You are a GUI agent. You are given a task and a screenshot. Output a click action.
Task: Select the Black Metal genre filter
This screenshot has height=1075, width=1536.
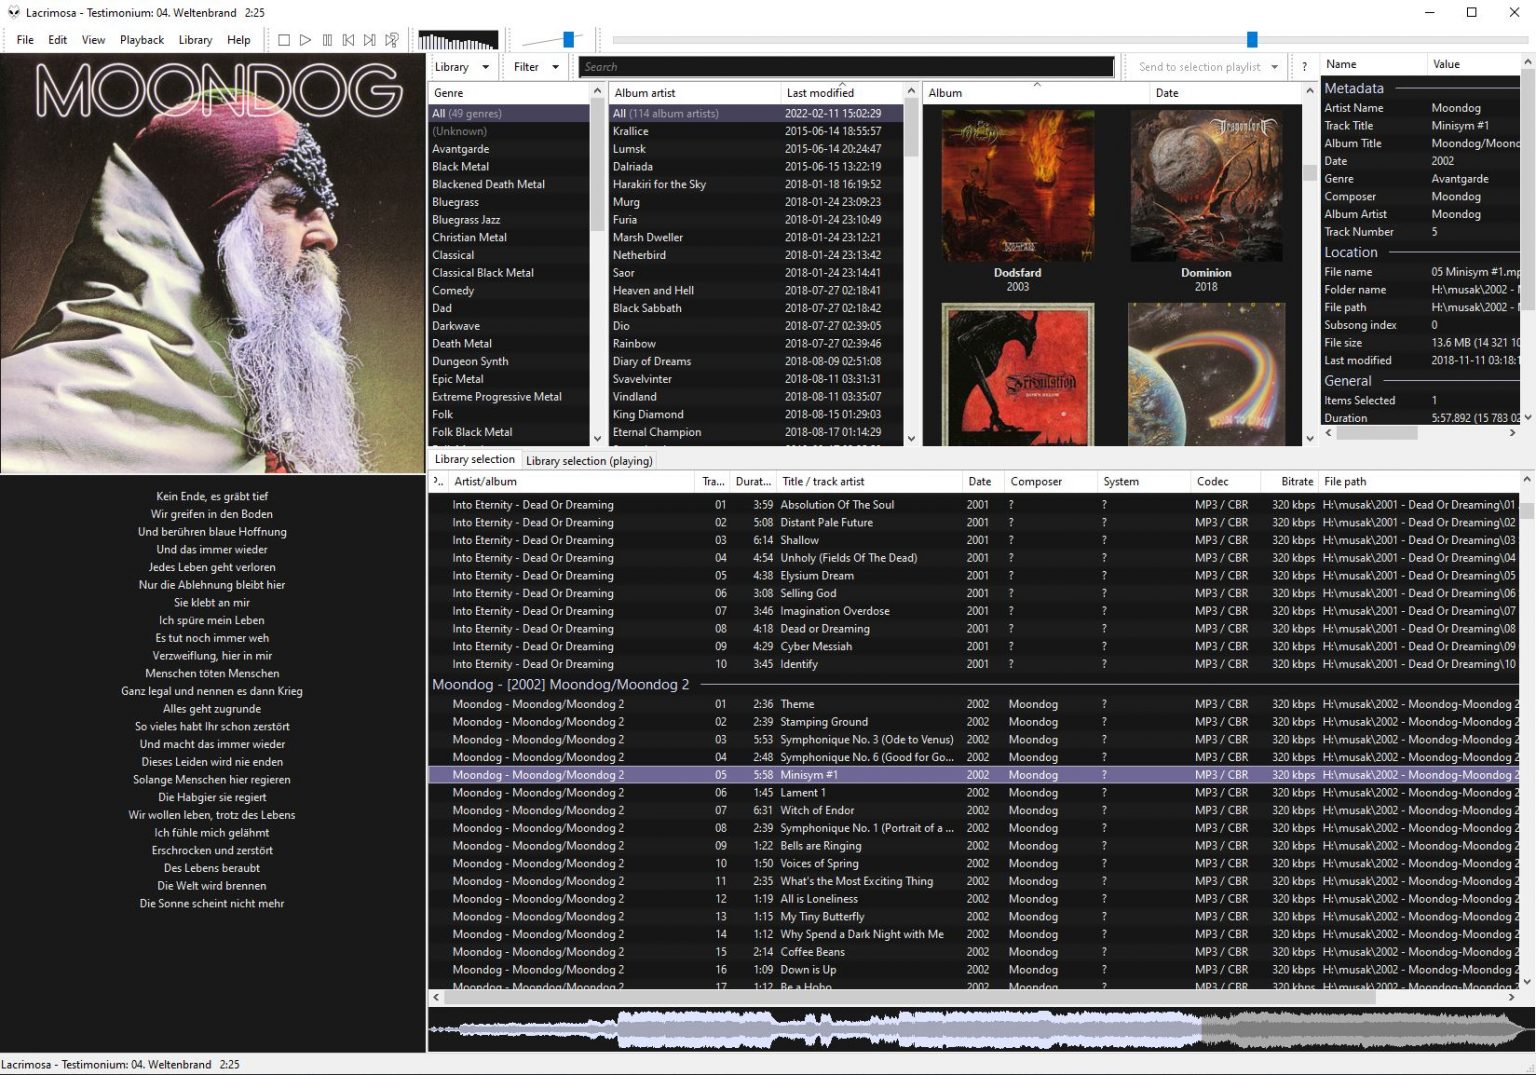point(460,166)
